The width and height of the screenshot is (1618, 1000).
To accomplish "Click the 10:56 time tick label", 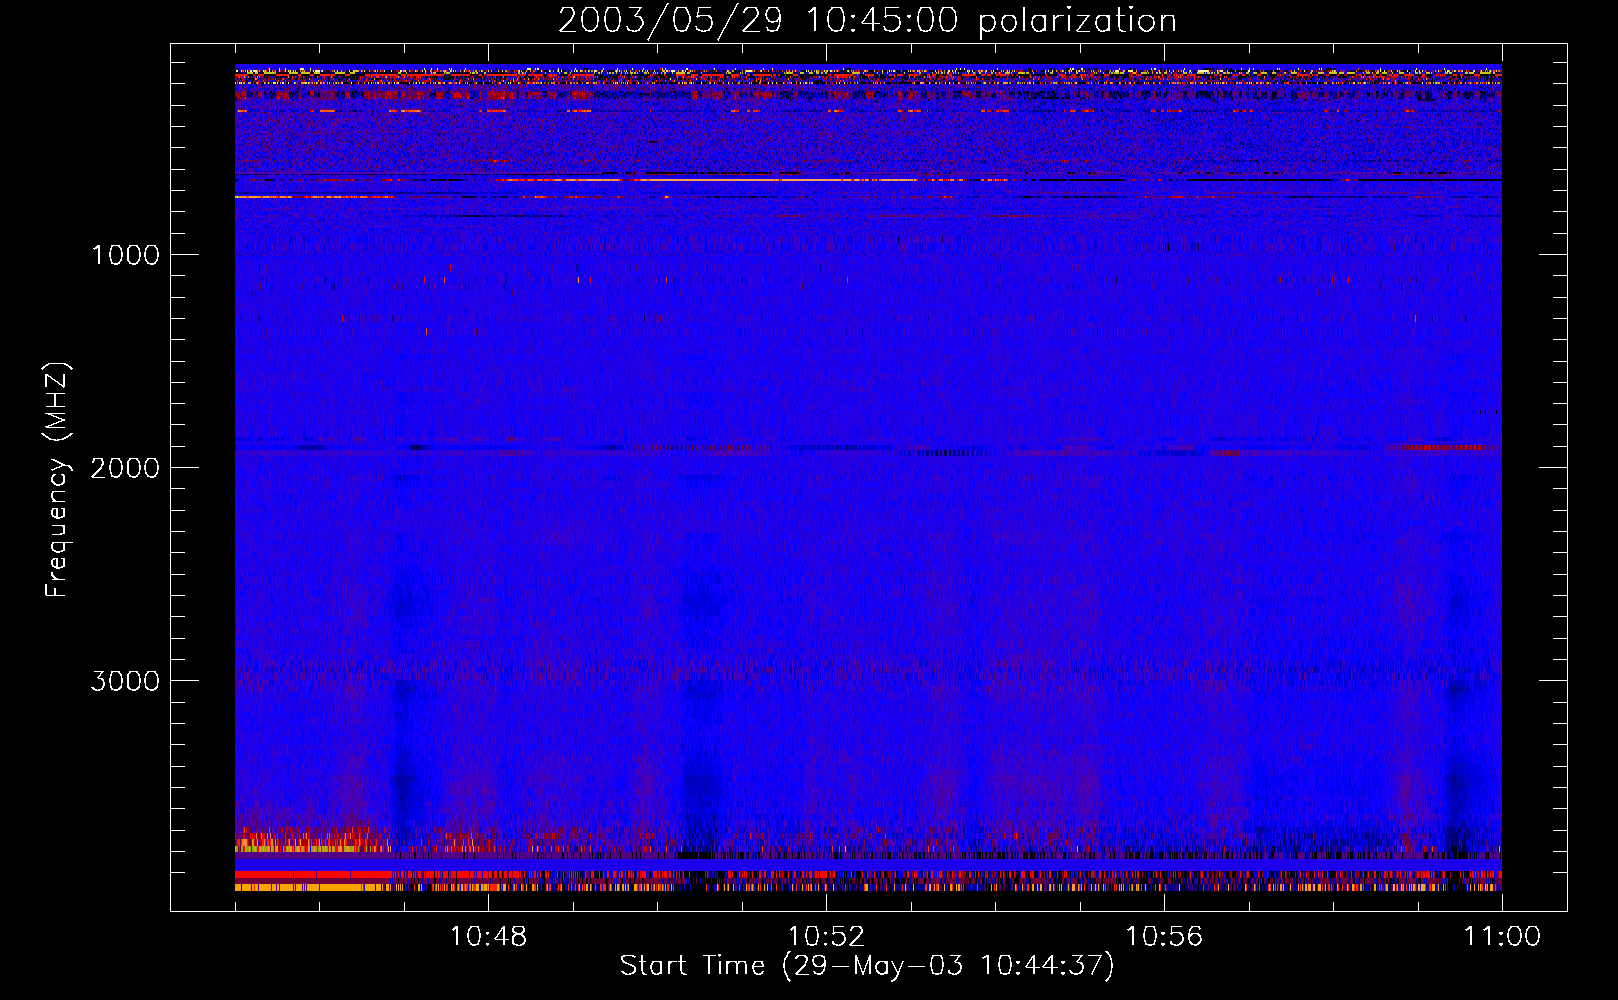I will (1164, 937).
